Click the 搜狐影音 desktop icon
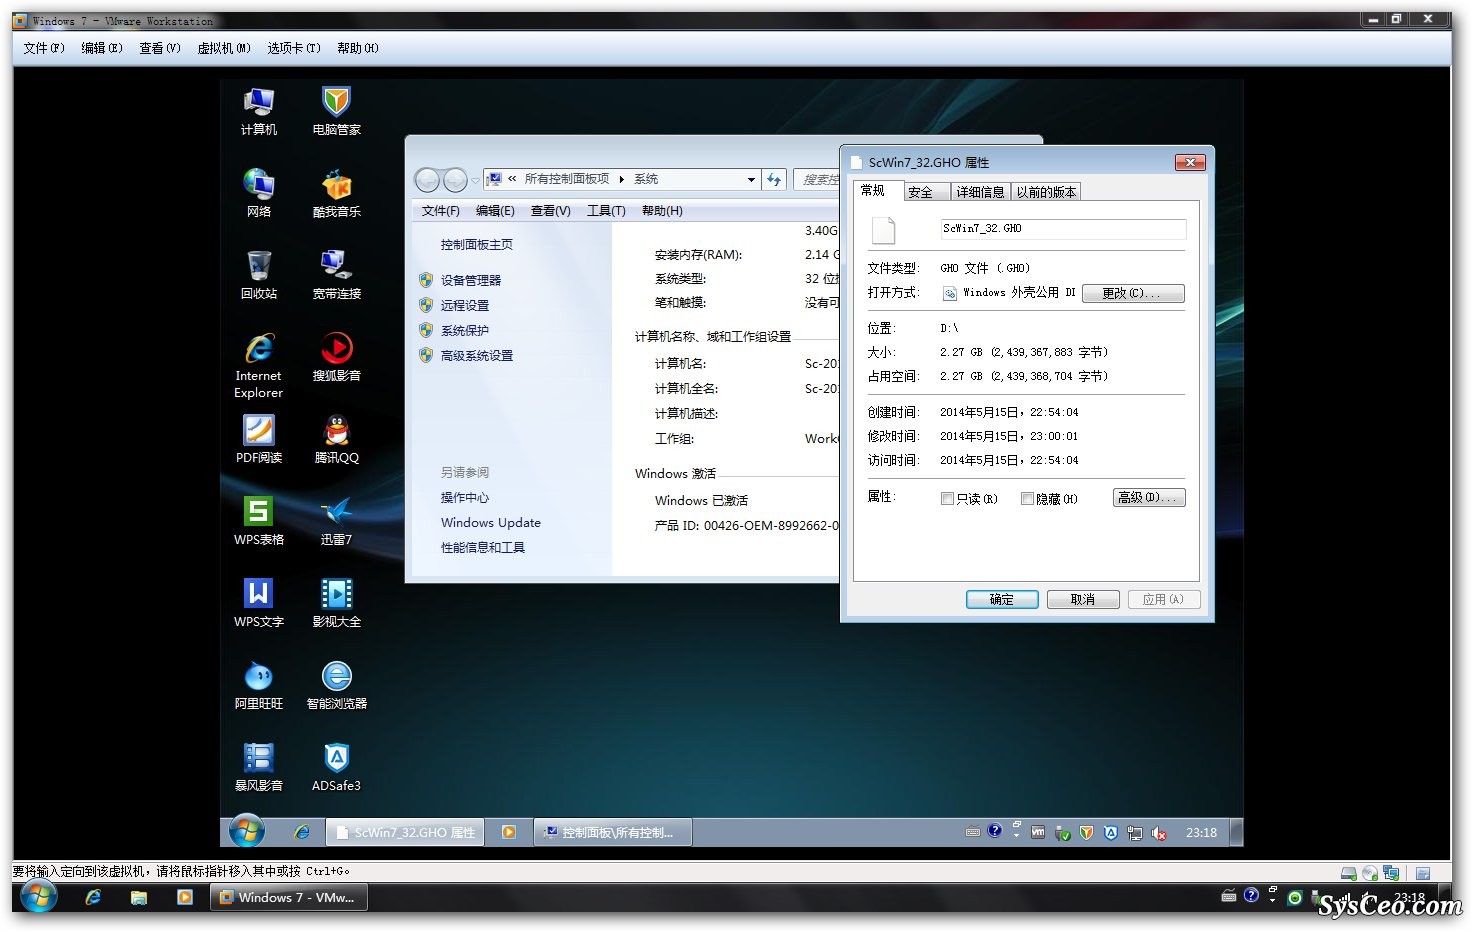This screenshot has height=932, width=1472. 337,357
